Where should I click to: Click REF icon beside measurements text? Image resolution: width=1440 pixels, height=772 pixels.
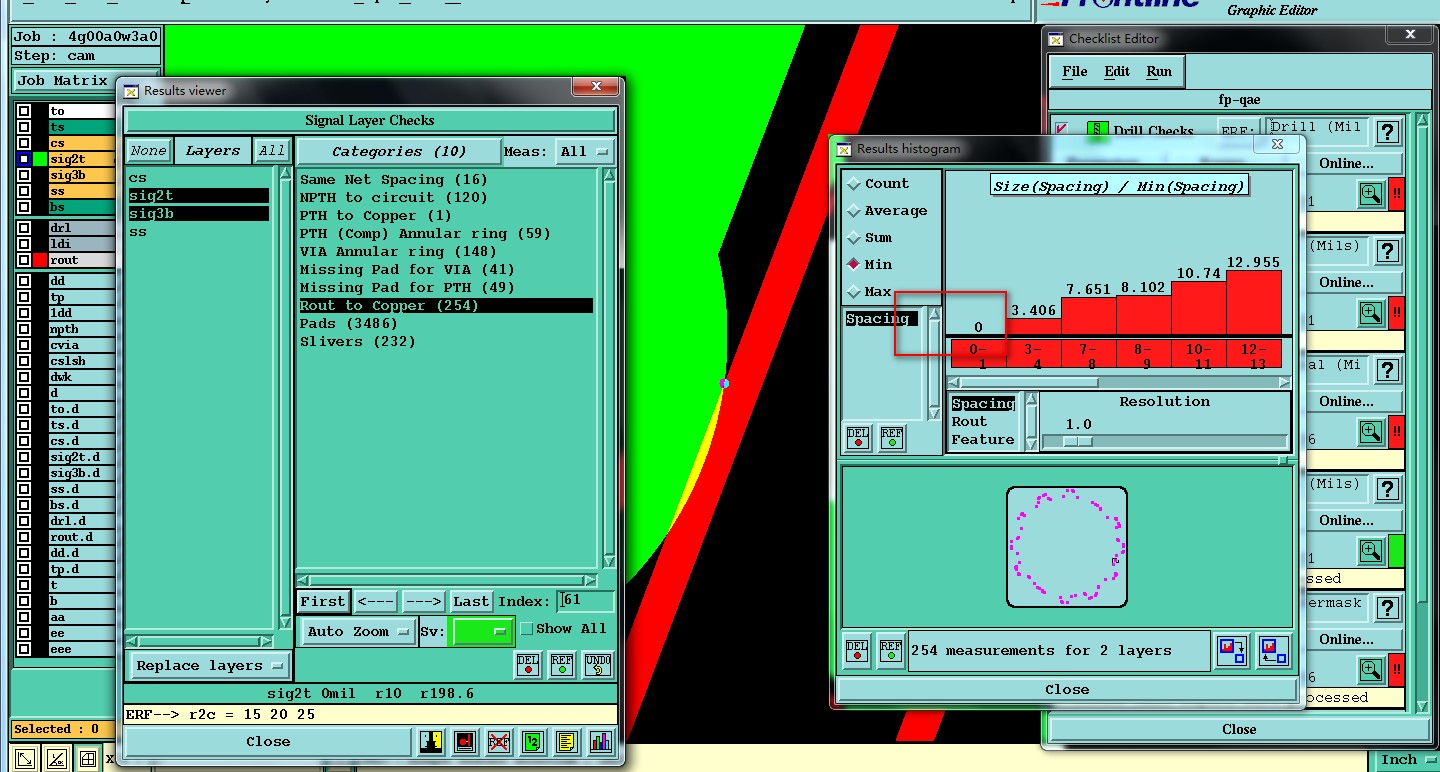coord(891,650)
